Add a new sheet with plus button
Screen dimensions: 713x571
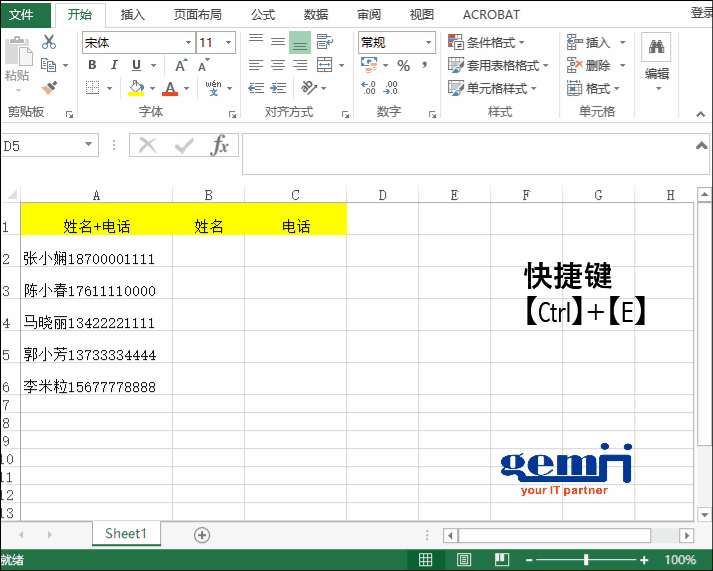tap(202, 535)
